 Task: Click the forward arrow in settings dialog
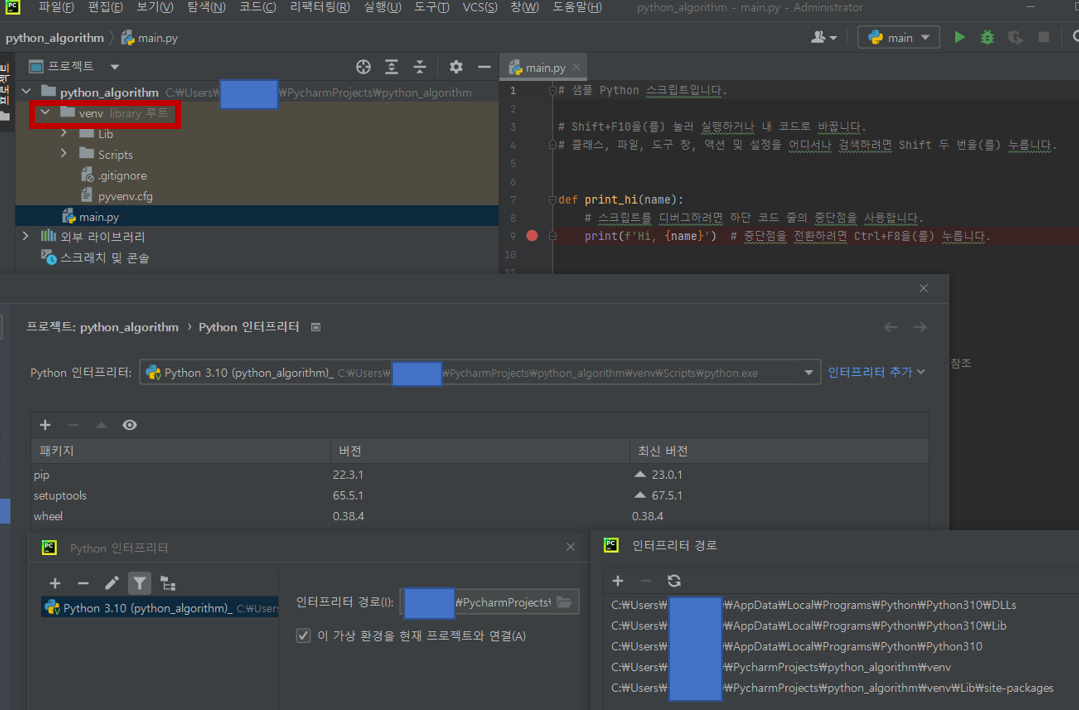coord(919,327)
